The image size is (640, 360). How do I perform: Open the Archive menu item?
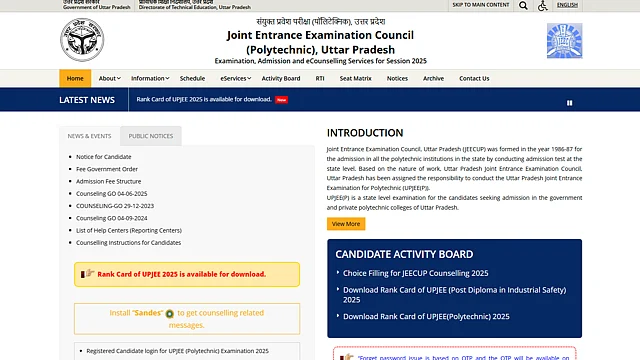[433, 78]
